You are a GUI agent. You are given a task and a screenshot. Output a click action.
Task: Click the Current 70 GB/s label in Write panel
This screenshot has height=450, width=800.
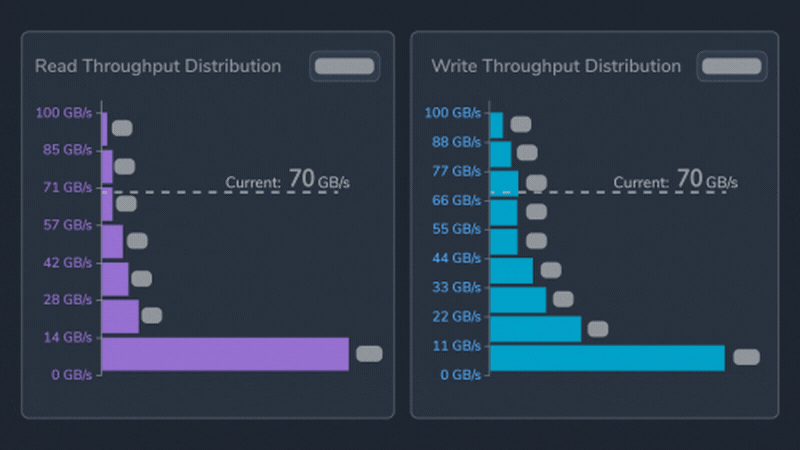coord(675,181)
